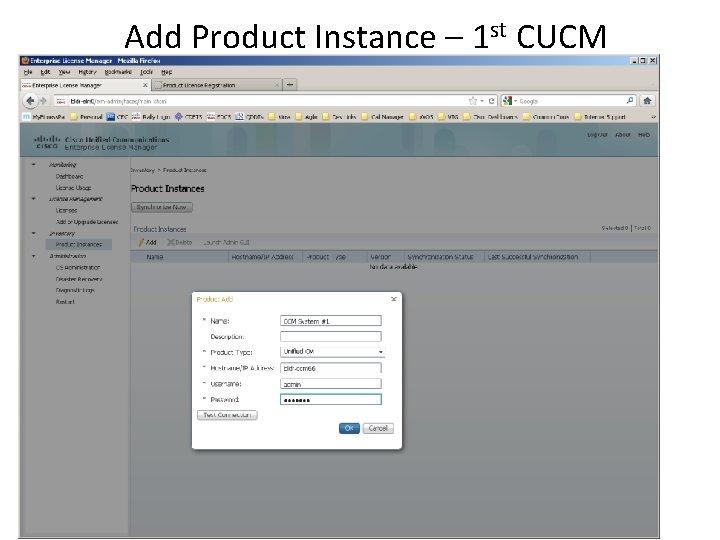
Task: Click the Firefox Home button
Action: click(x=647, y=101)
